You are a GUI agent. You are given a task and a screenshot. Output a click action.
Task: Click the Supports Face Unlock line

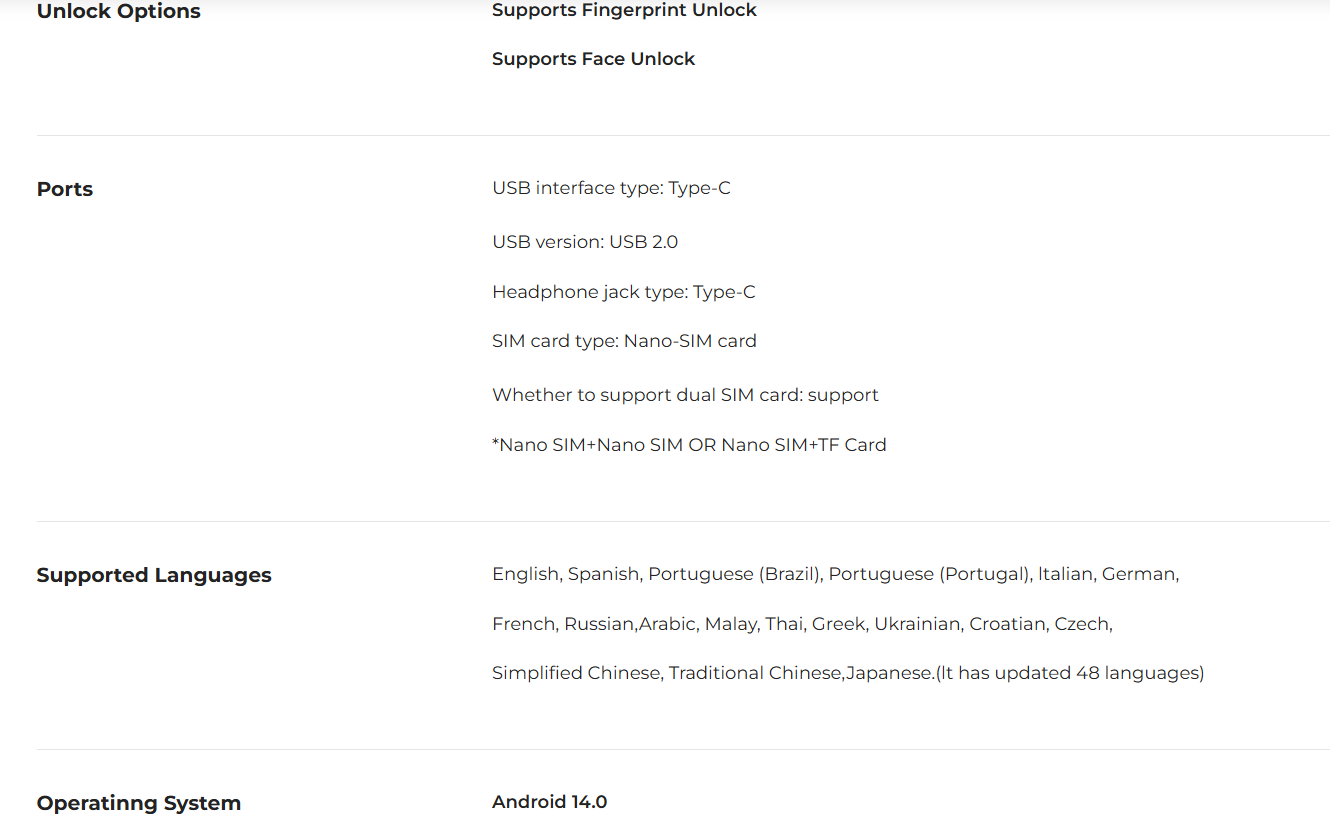(593, 59)
